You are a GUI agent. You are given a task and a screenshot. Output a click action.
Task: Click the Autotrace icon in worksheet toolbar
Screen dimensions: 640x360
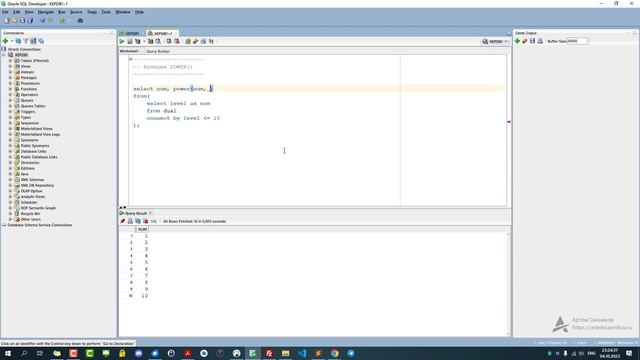tap(151, 41)
